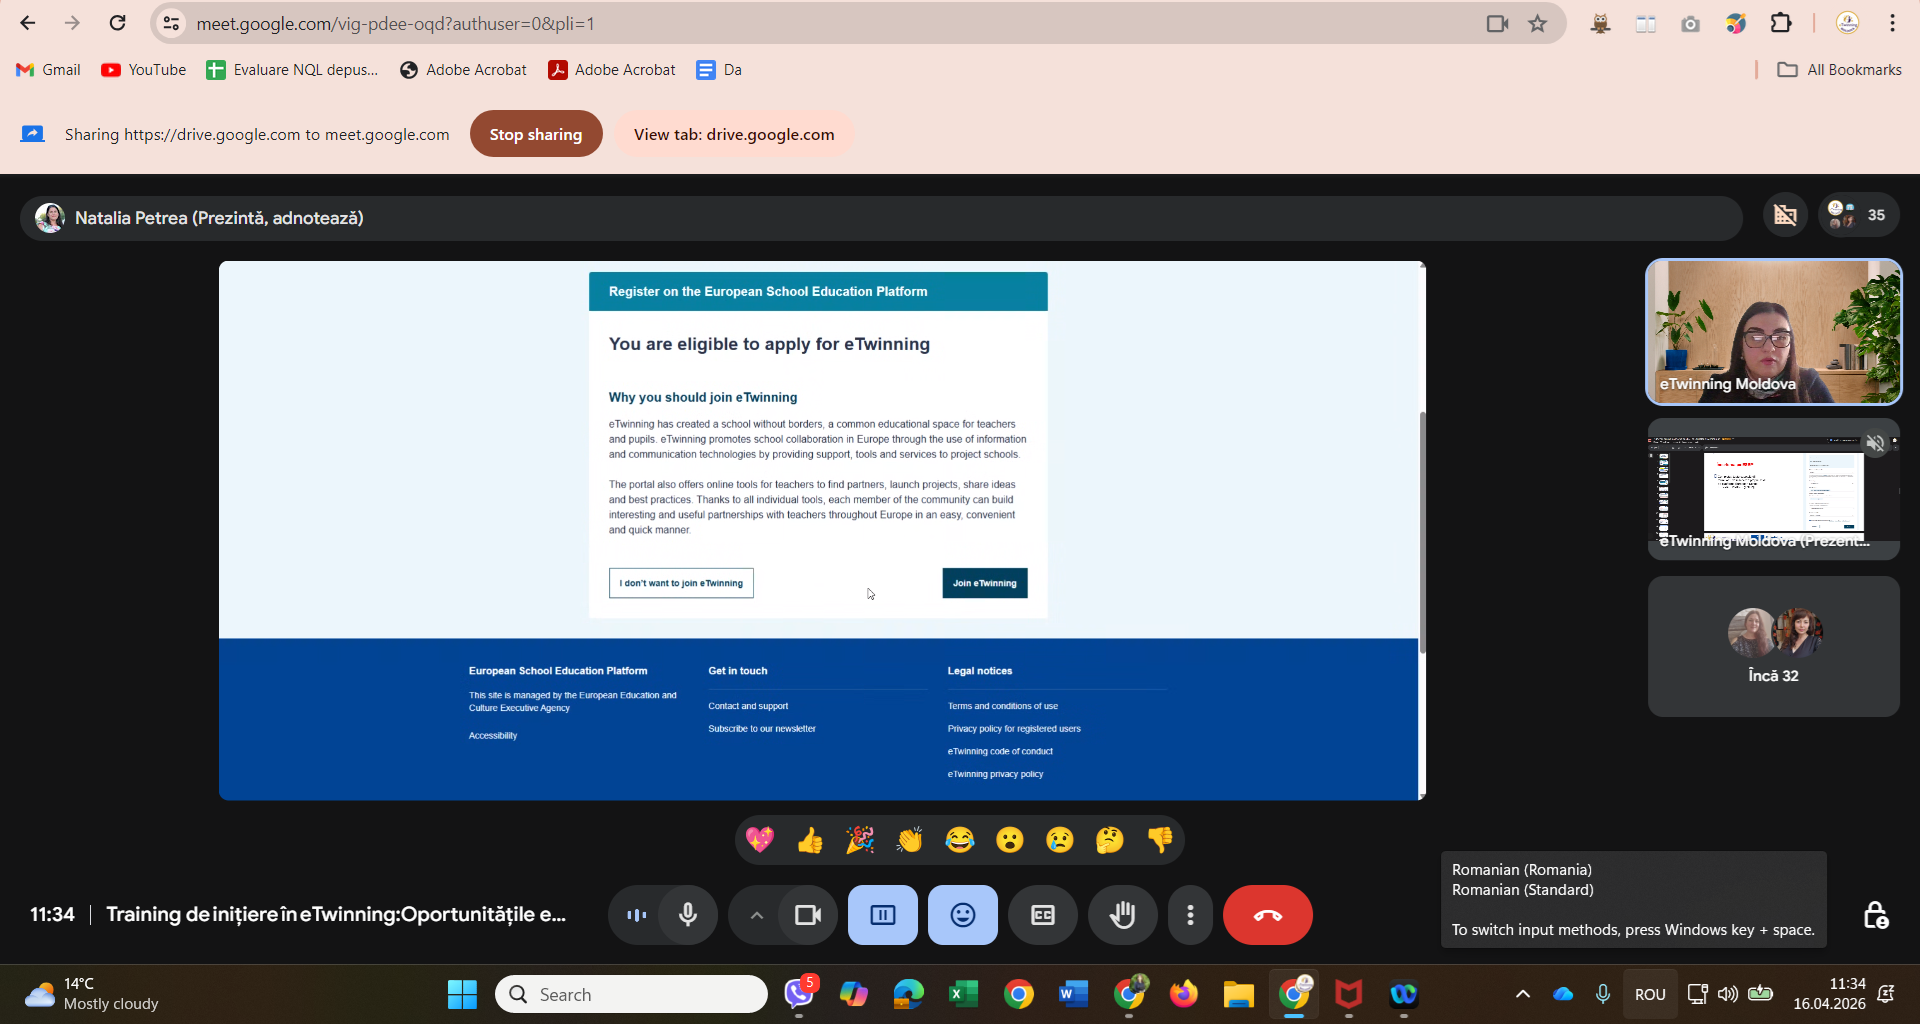Show hidden system tray icons
This screenshot has height=1024, width=1920.
coord(1522,994)
